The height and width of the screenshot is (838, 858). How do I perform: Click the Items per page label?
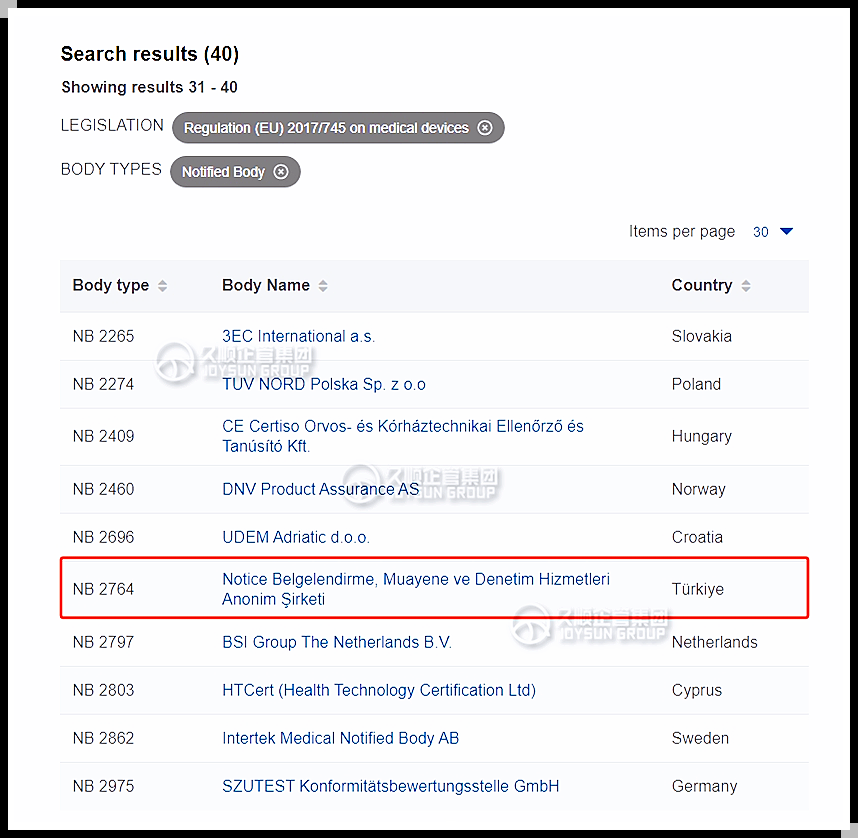point(682,232)
